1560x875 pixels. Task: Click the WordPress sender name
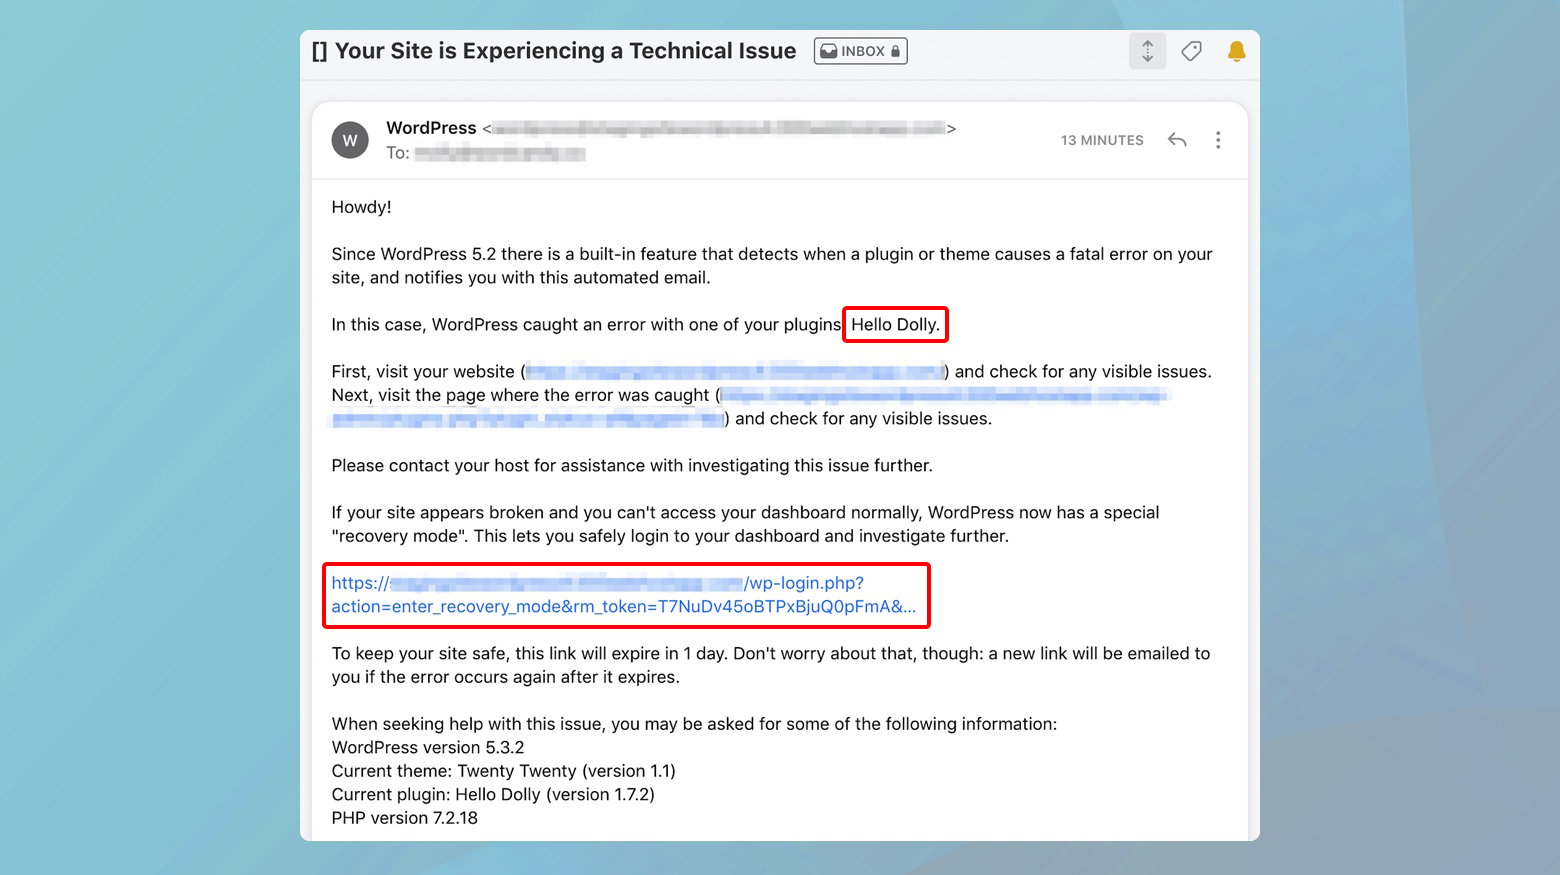(x=431, y=128)
